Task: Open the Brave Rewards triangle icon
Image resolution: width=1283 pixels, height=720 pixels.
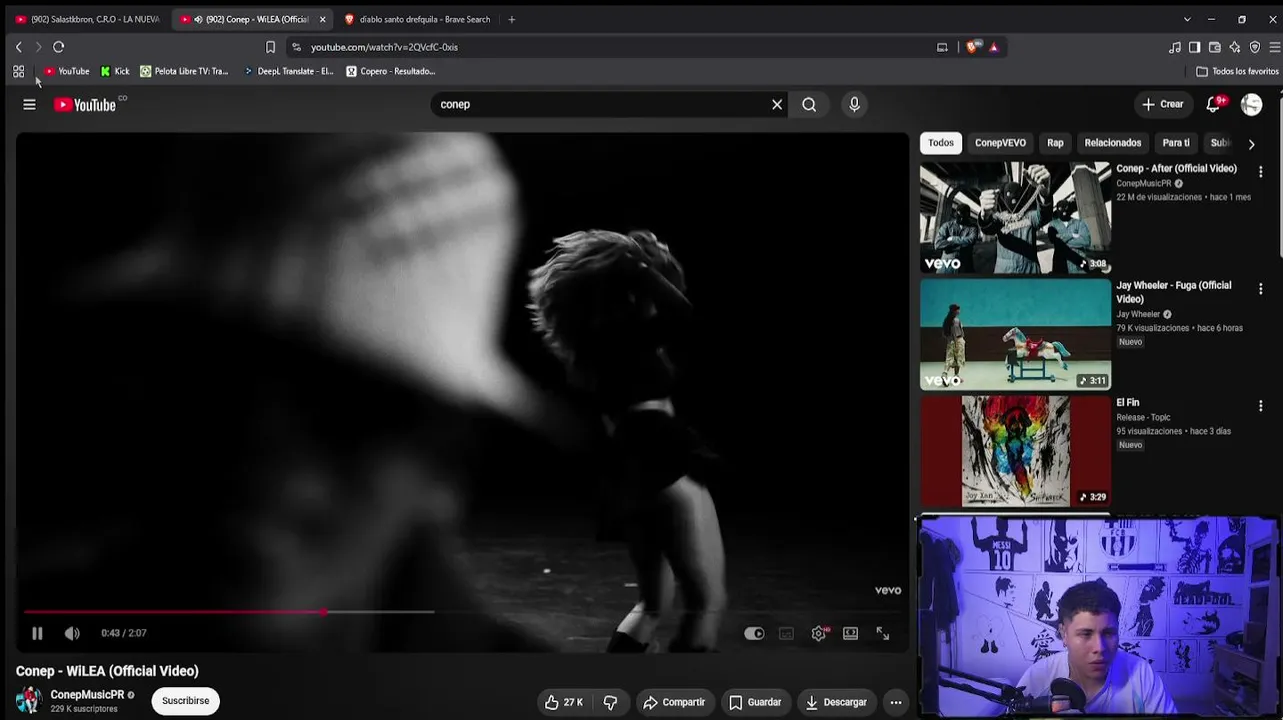Action: [x=993, y=47]
